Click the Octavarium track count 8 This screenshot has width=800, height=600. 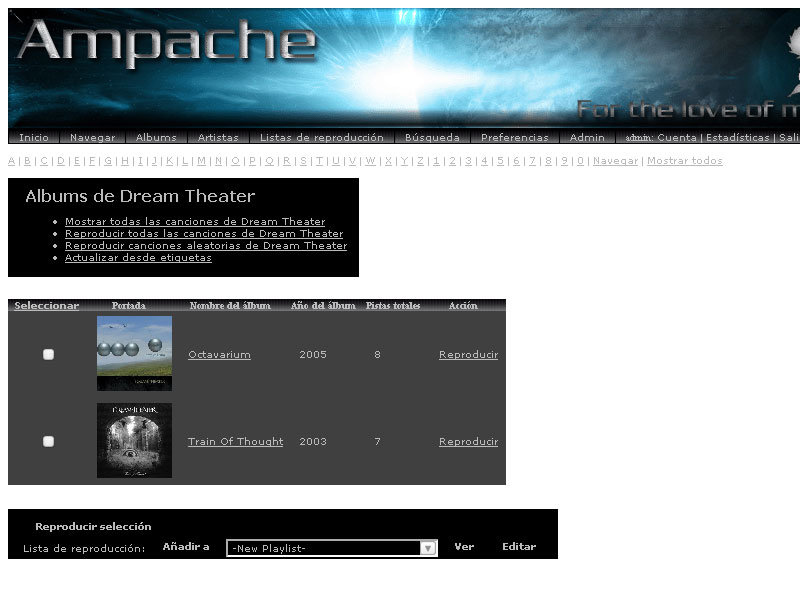coord(378,355)
